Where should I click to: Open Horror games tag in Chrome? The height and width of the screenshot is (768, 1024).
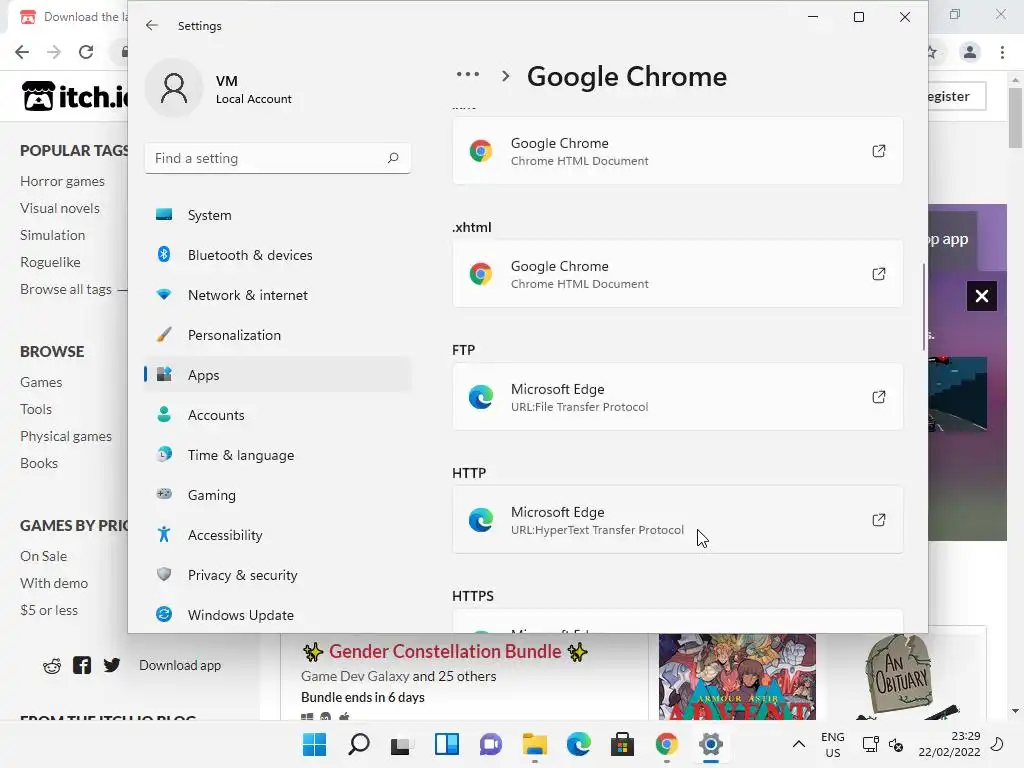click(62, 181)
